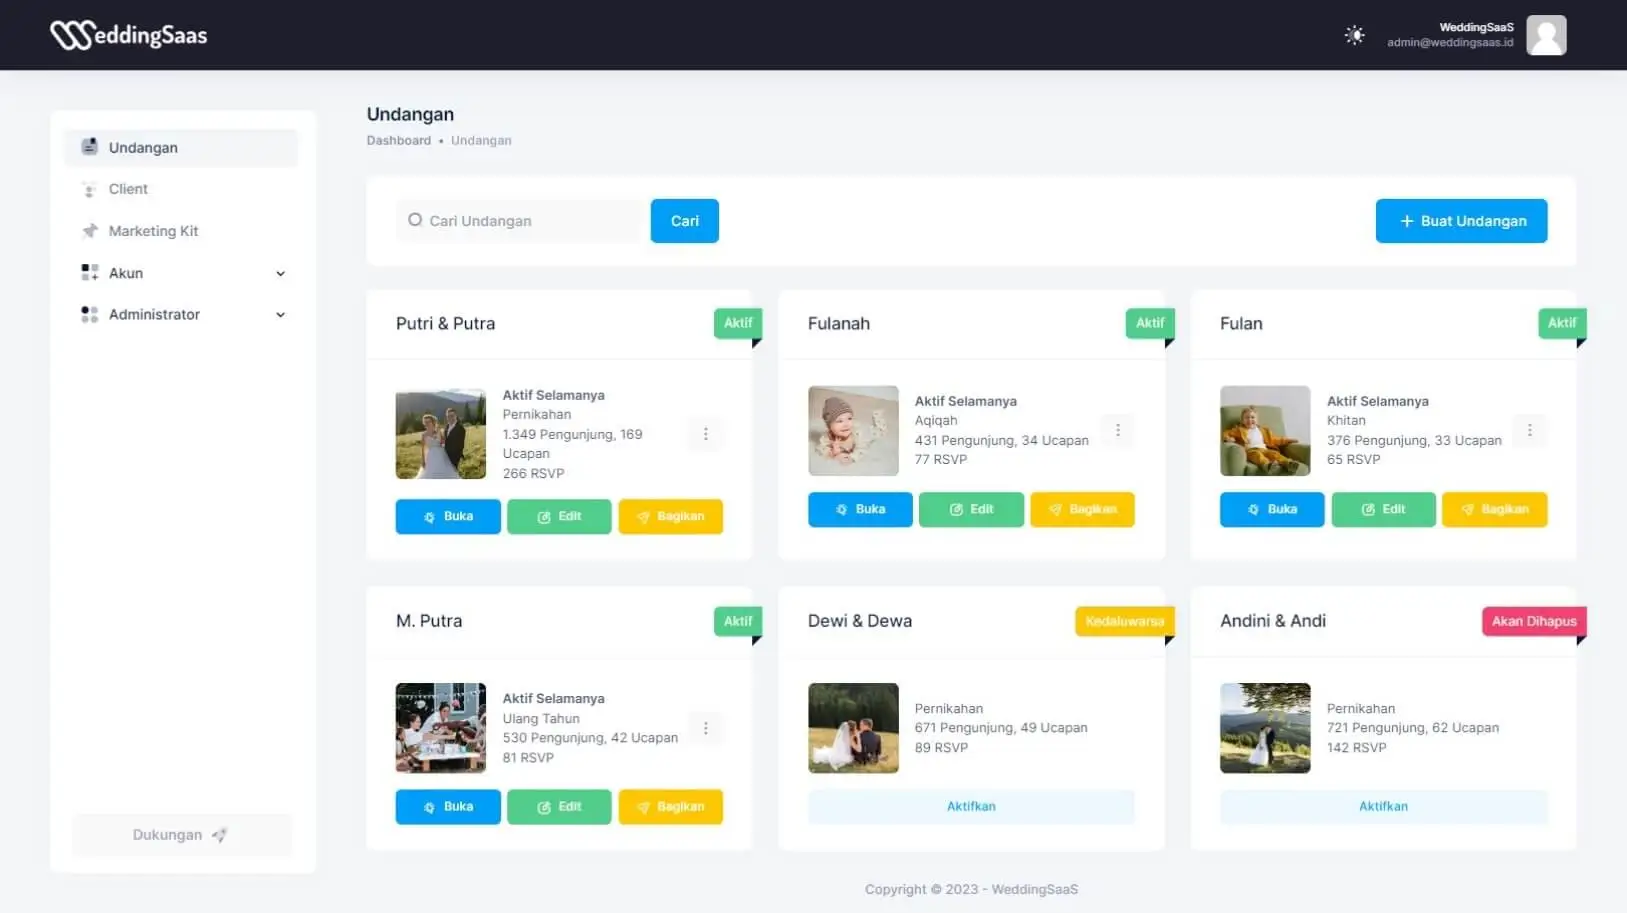Expand the Akun submenu chevron

(x=280, y=272)
